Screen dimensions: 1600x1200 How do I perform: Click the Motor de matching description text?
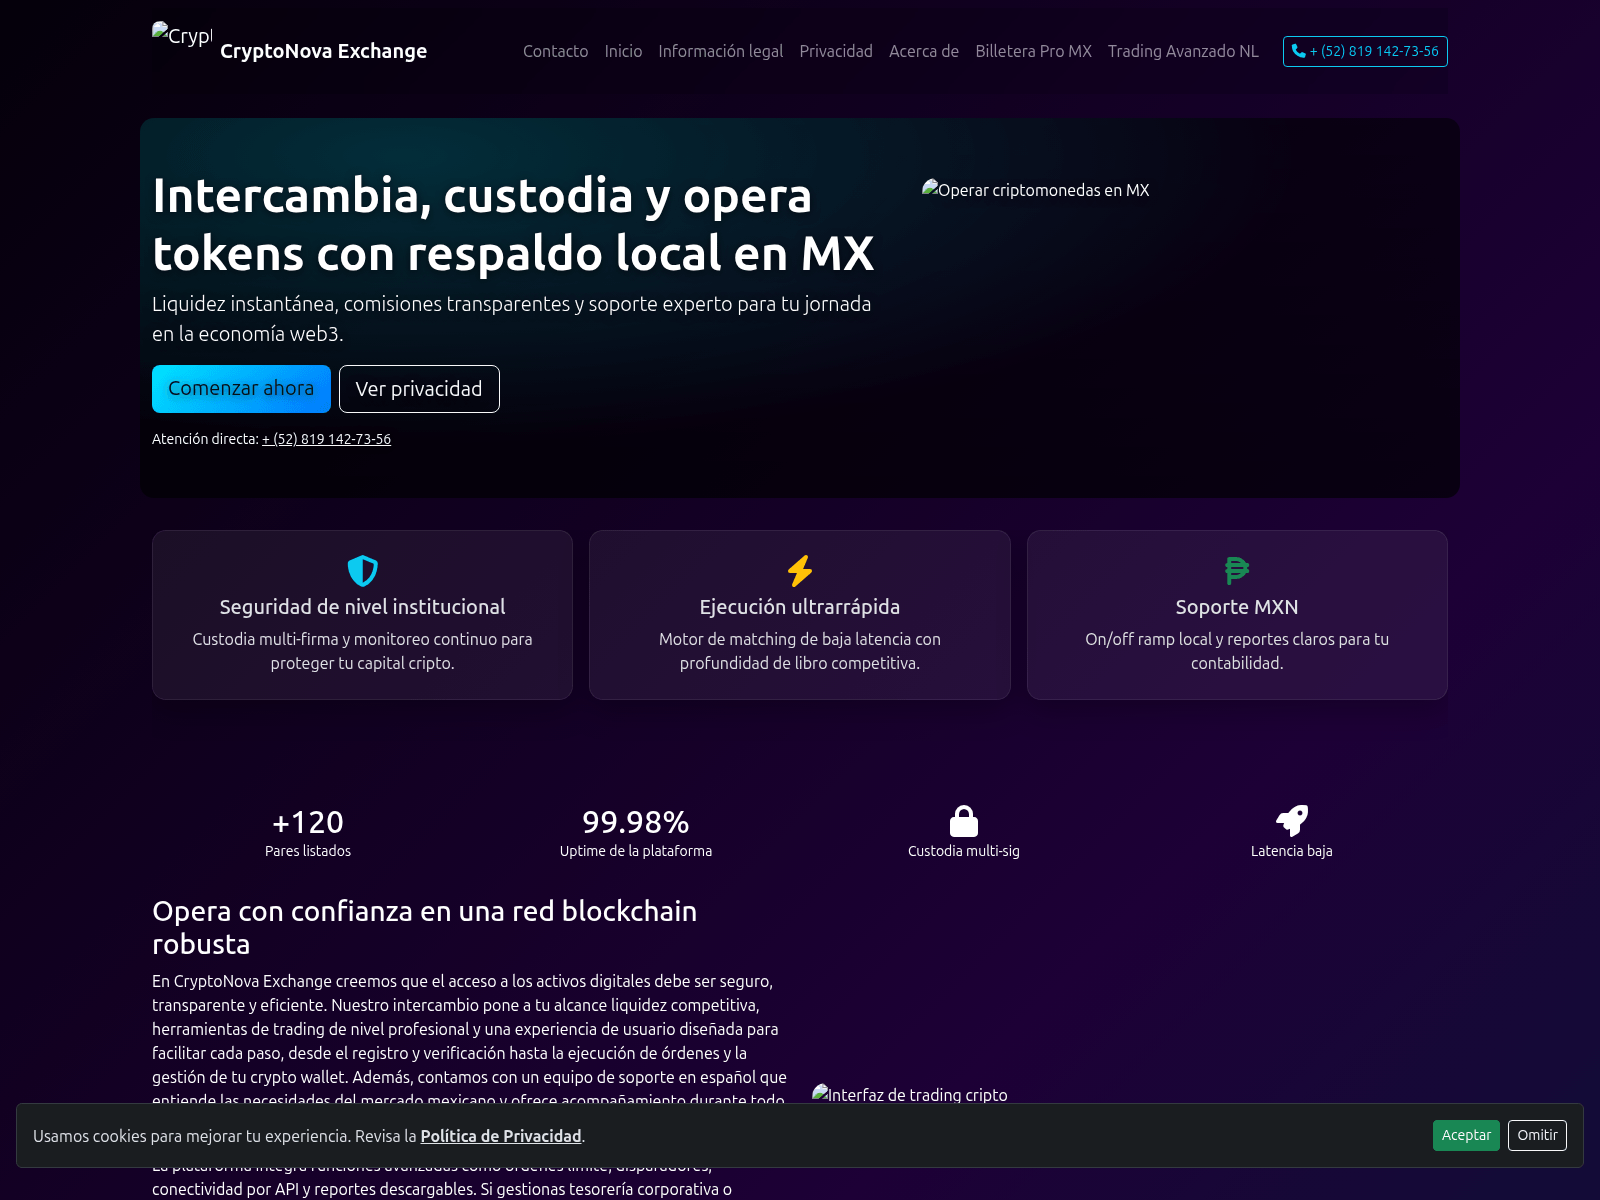[800, 651]
